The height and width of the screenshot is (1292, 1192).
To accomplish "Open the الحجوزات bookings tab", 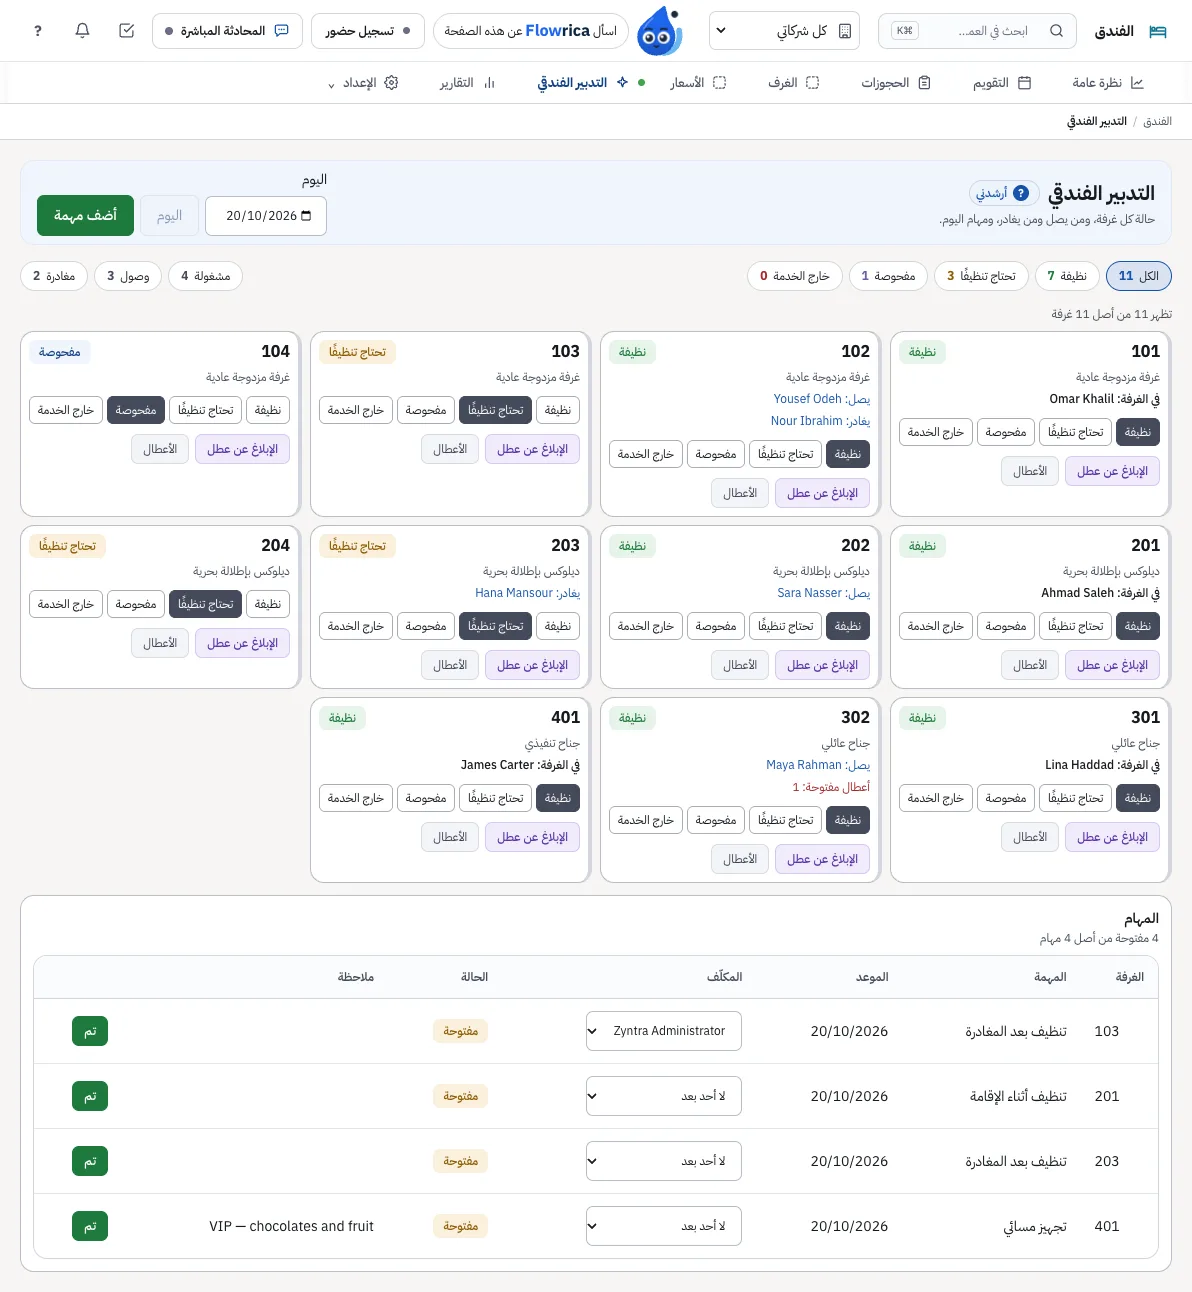I will pos(896,83).
